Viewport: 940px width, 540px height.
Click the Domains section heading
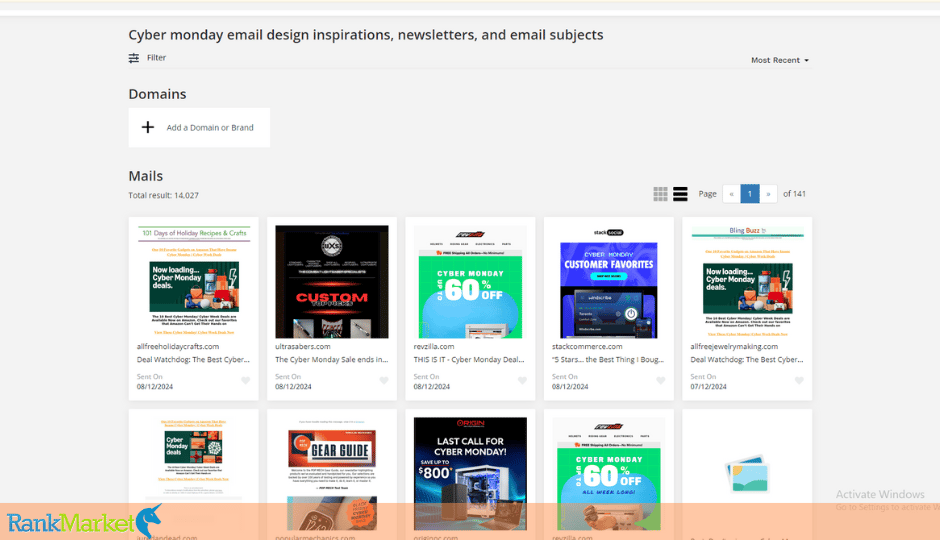pos(157,94)
